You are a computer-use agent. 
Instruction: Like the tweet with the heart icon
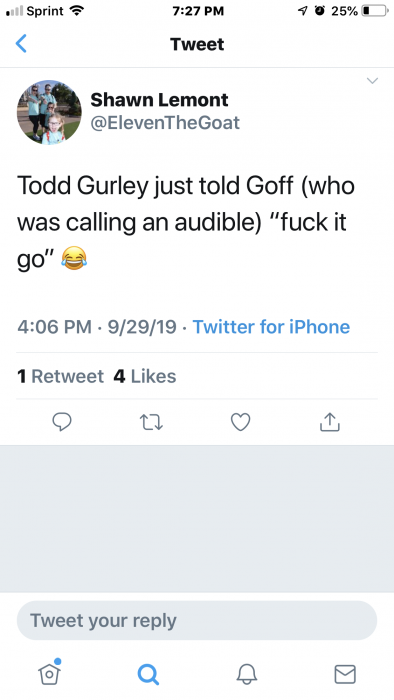pos(241,422)
